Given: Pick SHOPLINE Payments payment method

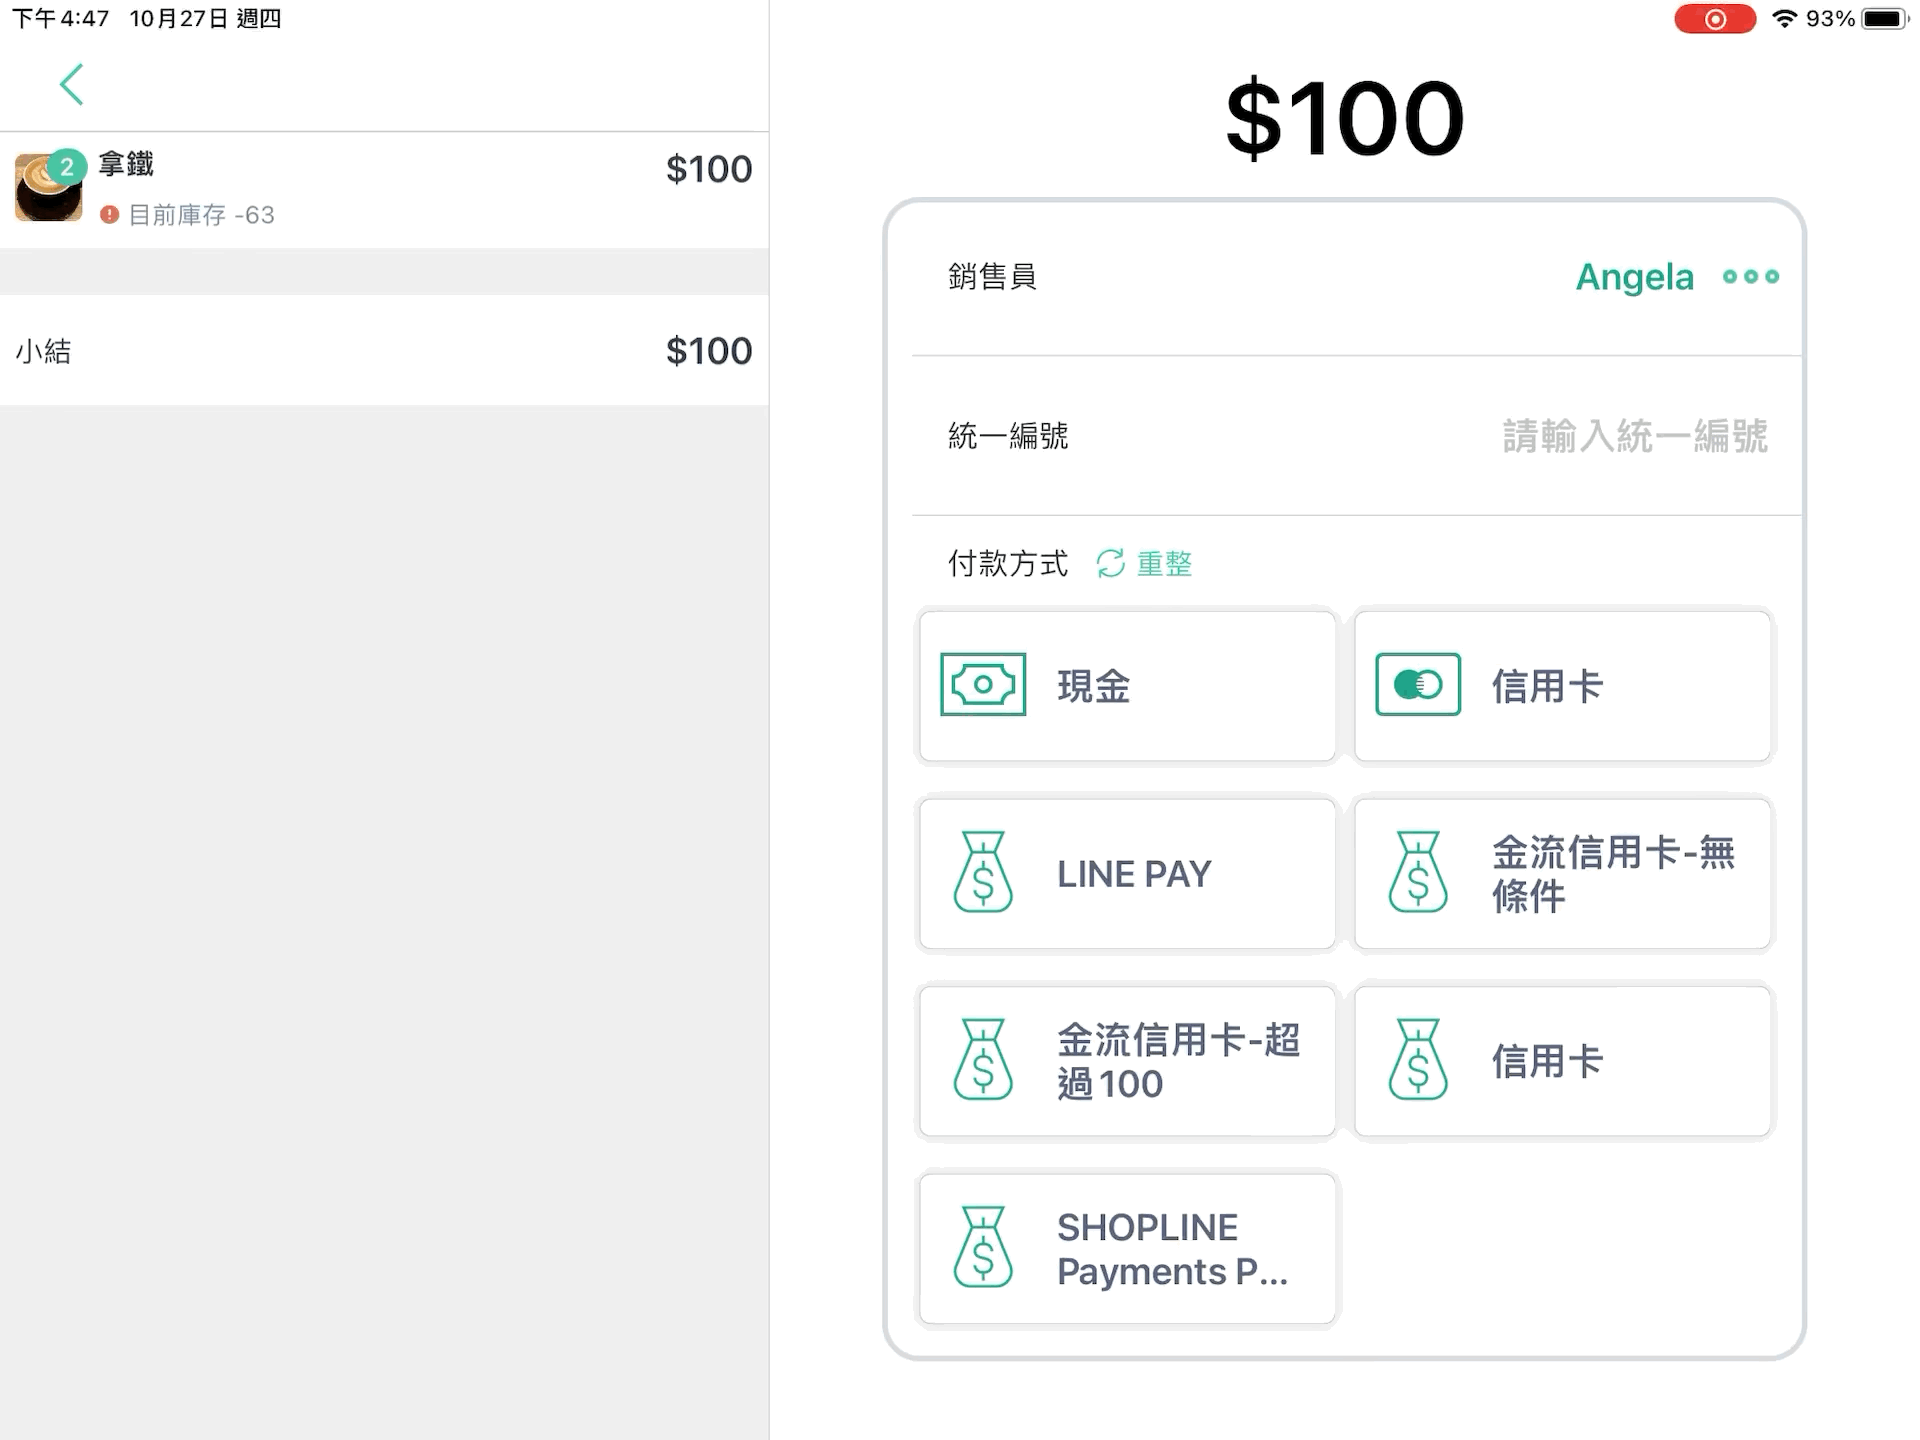Looking at the screenshot, I should coord(1128,1249).
